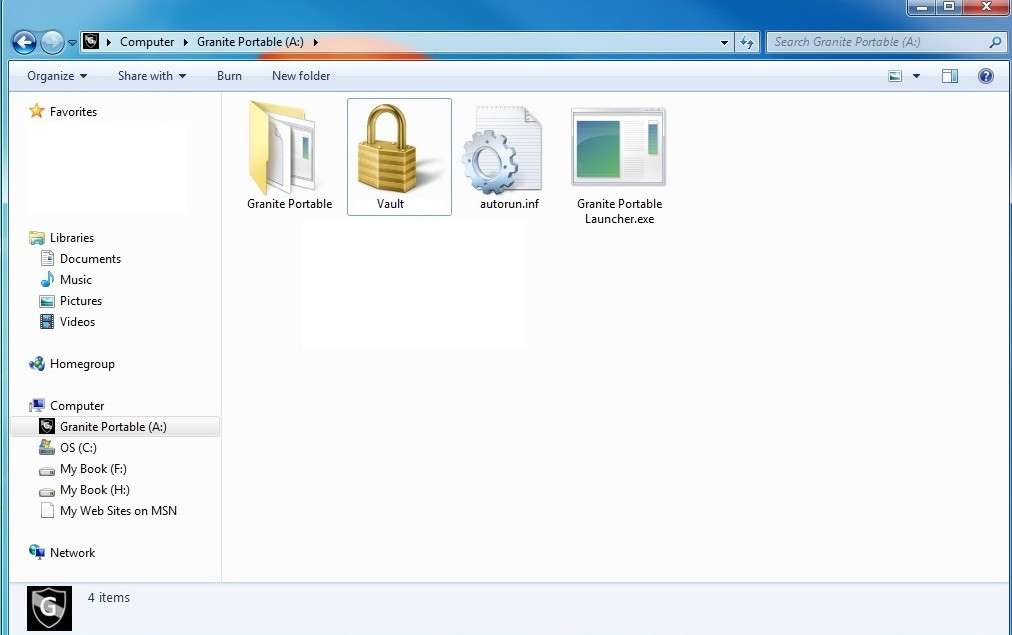1012x635 pixels.
Task: Open the recent pages dropdown arrow
Action: [x=72, y=43]
